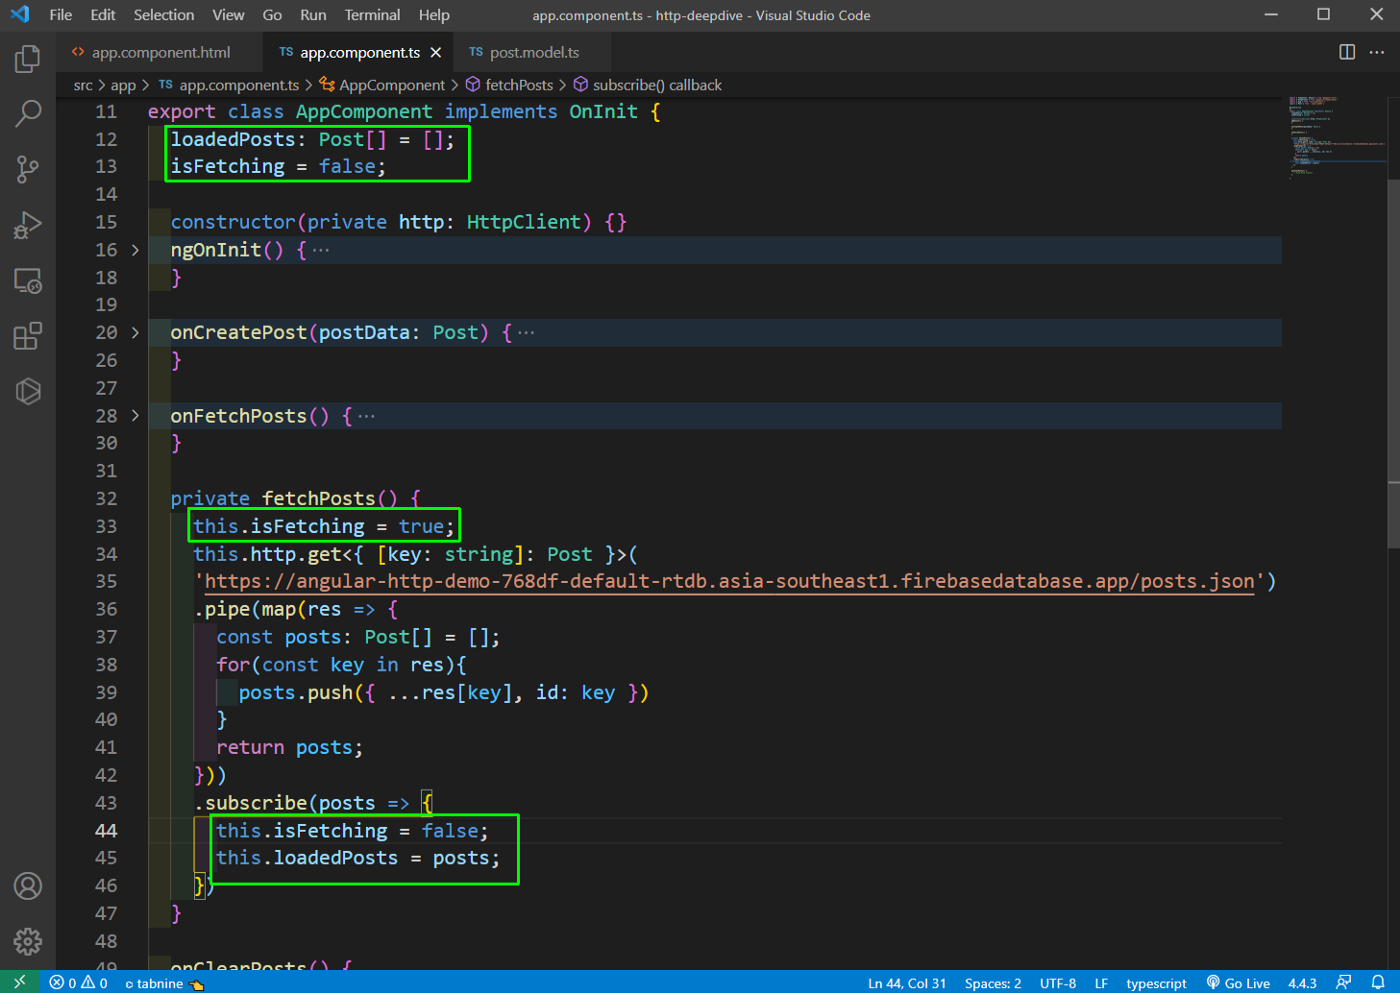Open the firebase posts.json URL link
Image resolution: width=1400 pixels, height=993 pixels.
click(729, 581)
